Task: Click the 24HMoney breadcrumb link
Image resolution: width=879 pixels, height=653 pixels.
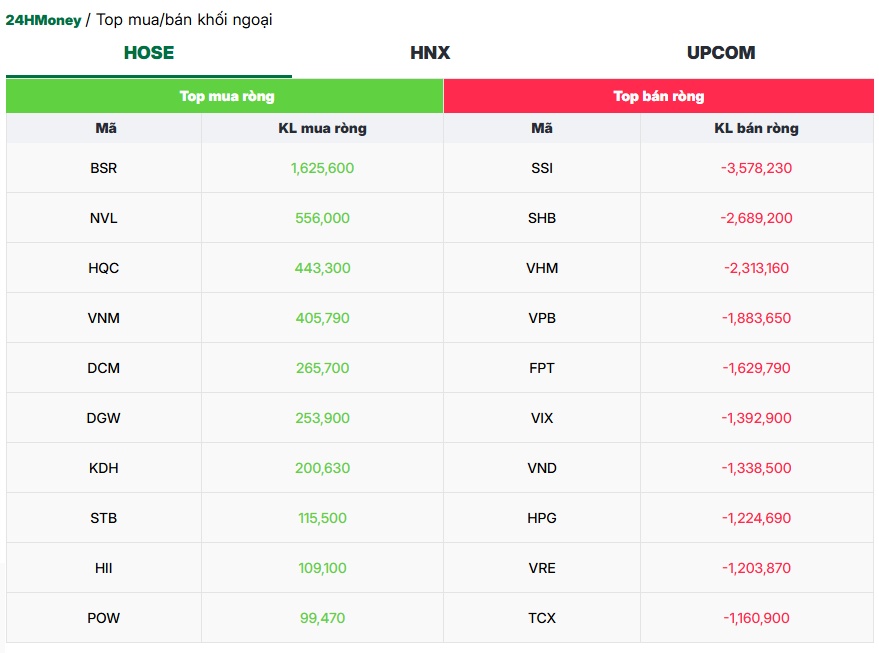Action: (x=43, y=20)
